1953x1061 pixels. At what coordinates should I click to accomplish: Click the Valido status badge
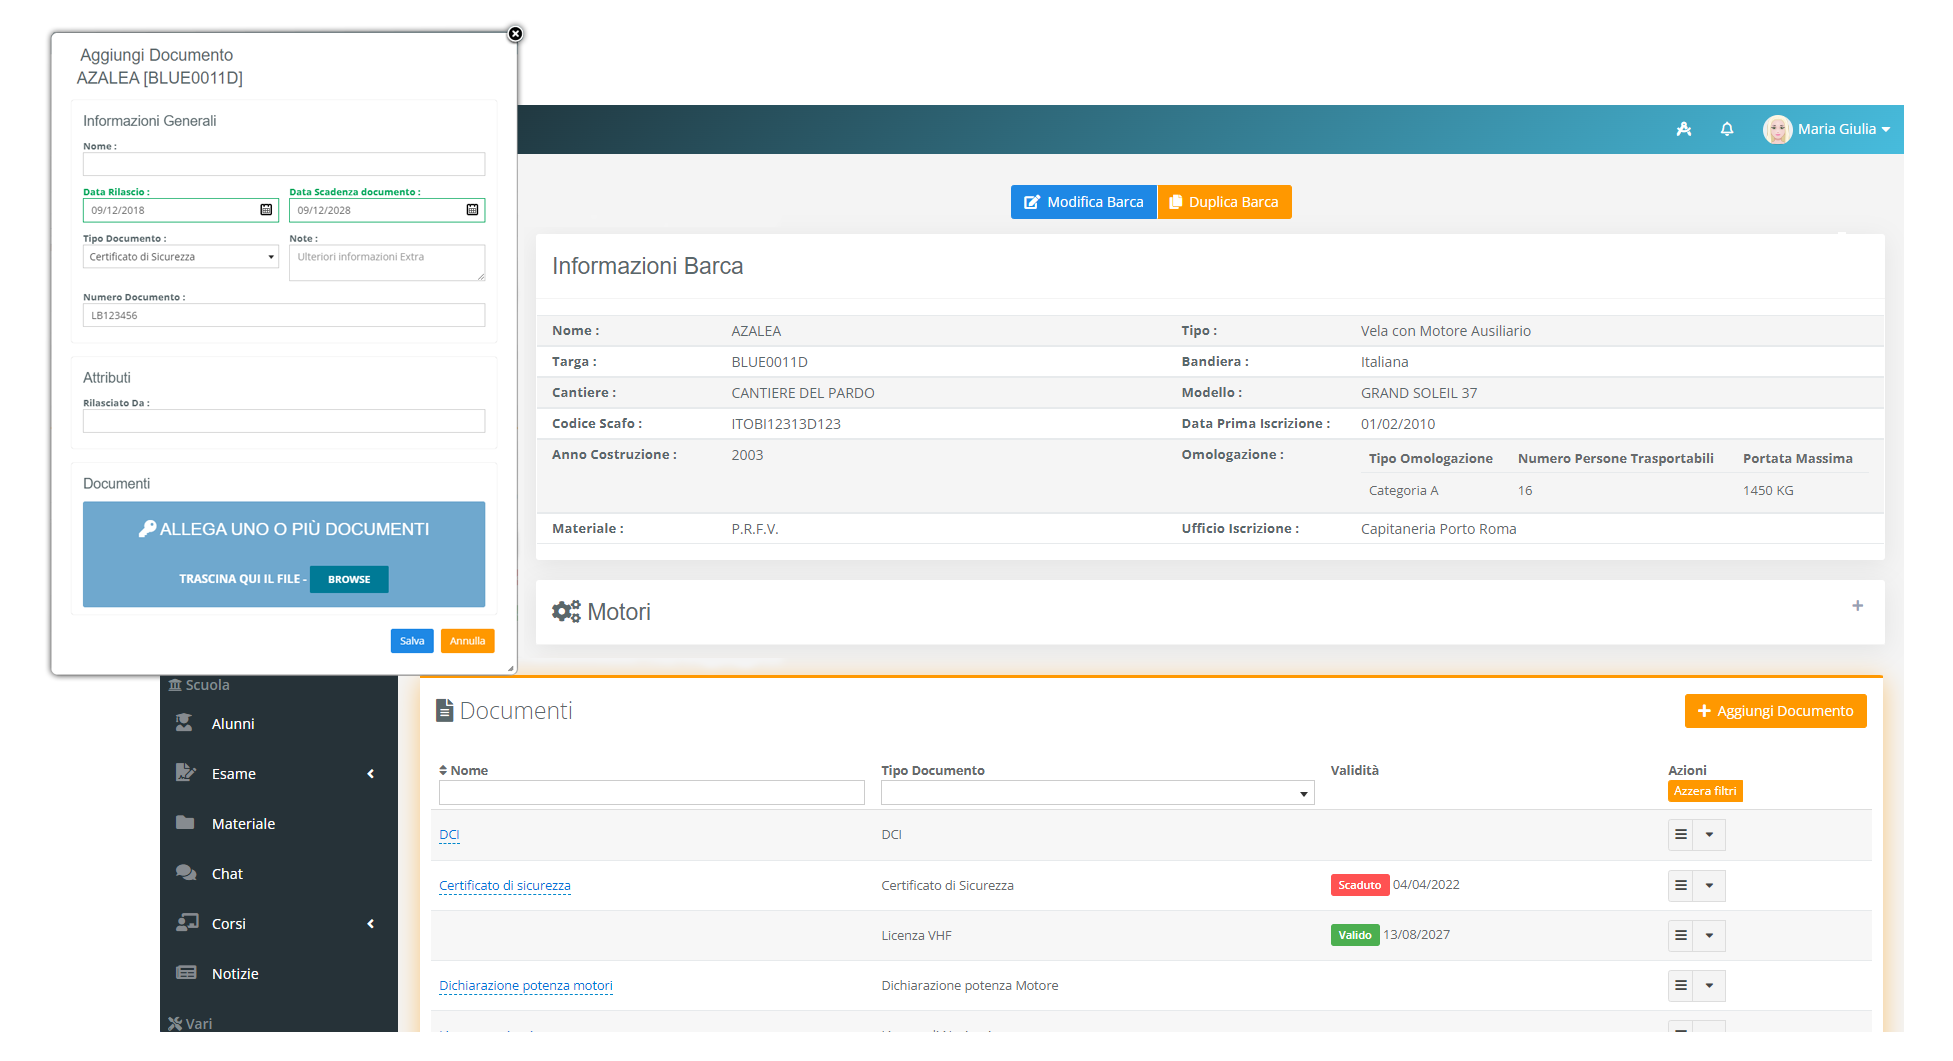1355,935
